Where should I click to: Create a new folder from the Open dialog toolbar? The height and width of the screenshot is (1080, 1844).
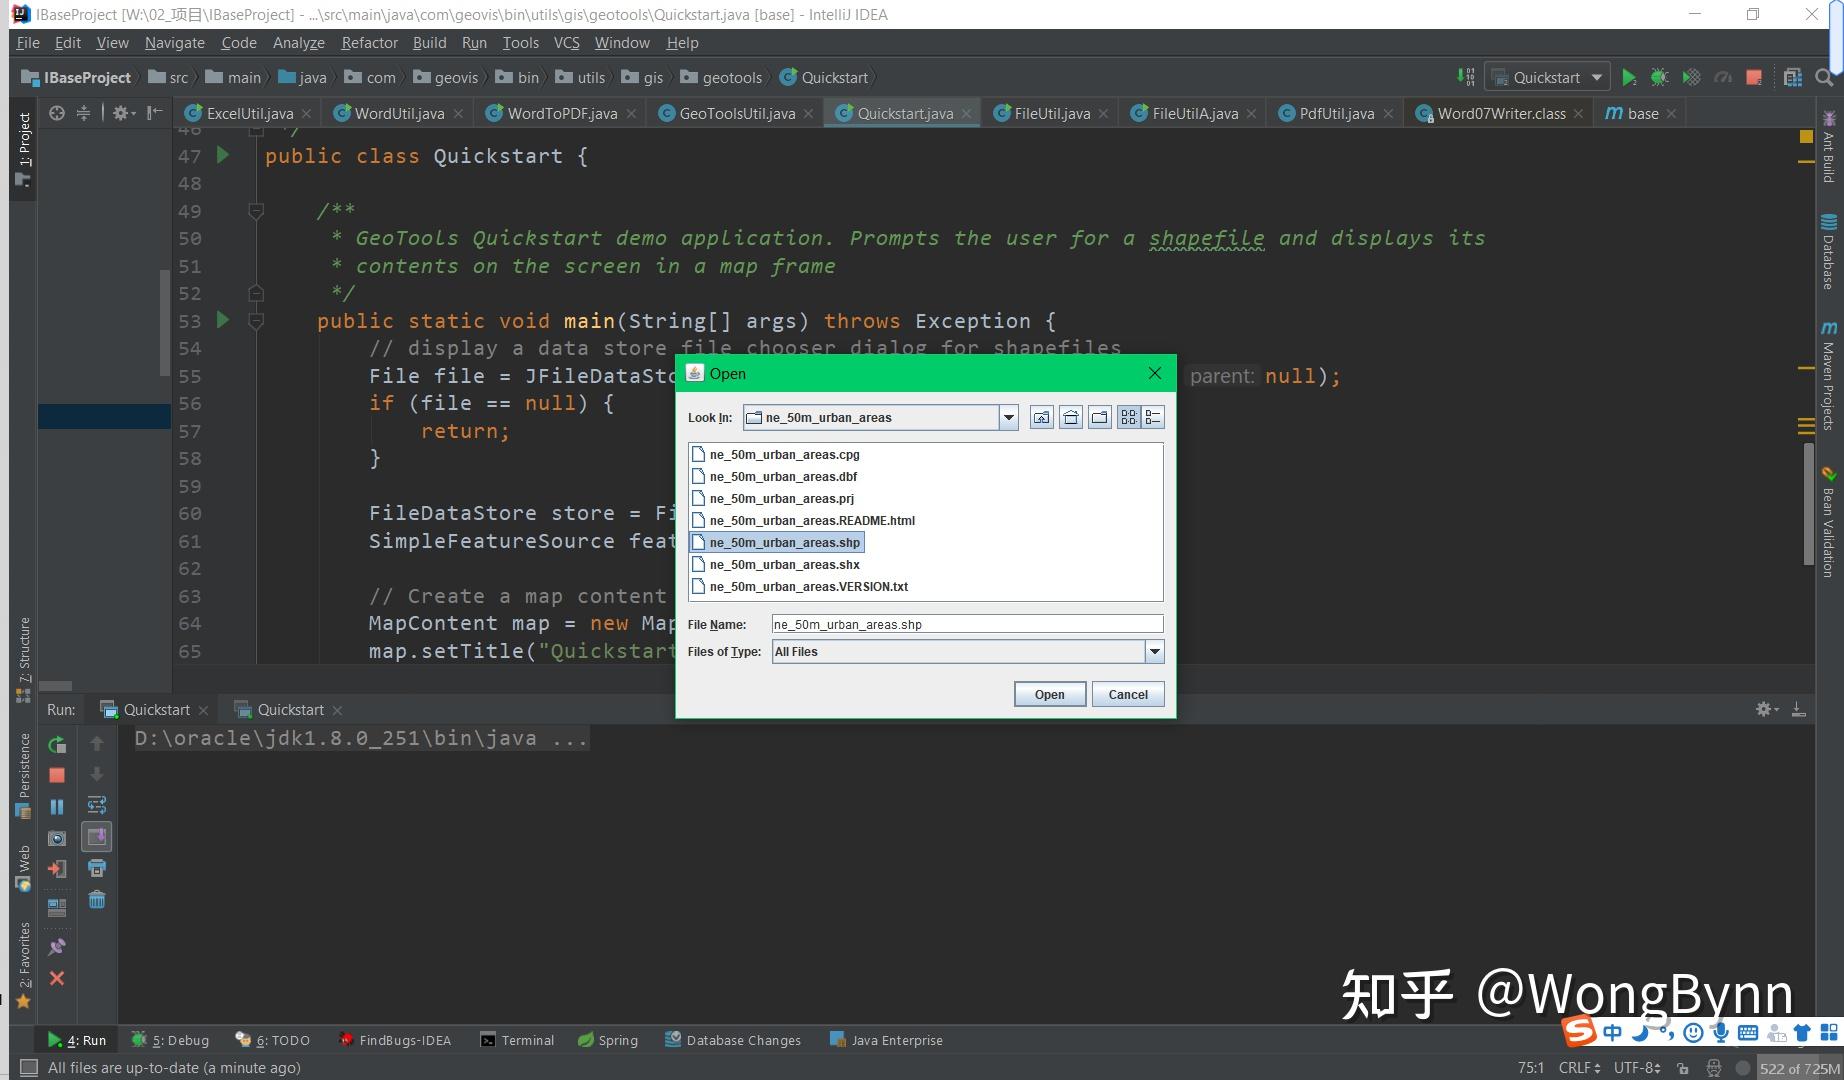point(1099,417)
